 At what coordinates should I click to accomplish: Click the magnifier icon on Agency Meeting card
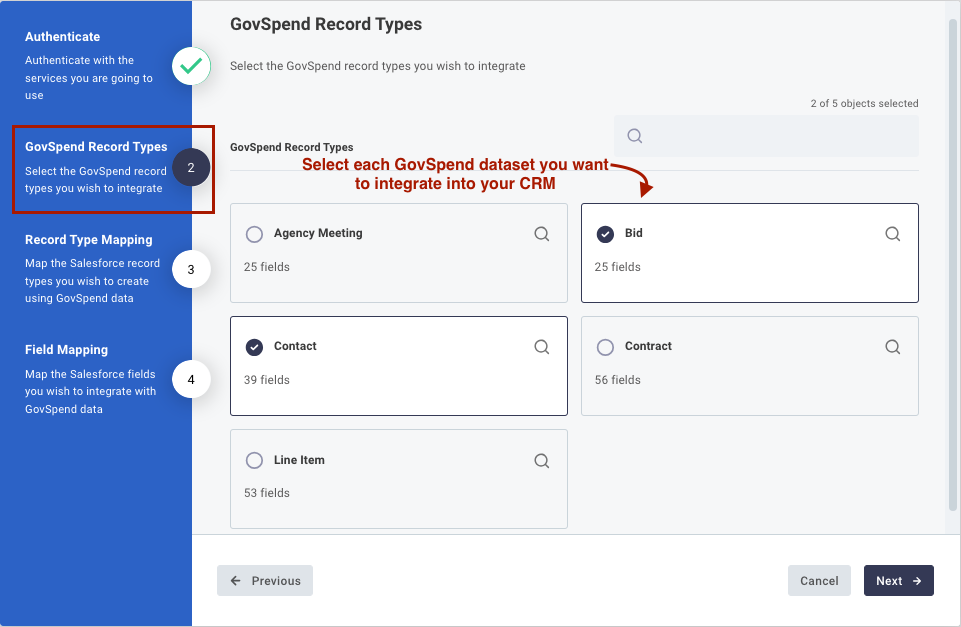click(541, 234)
